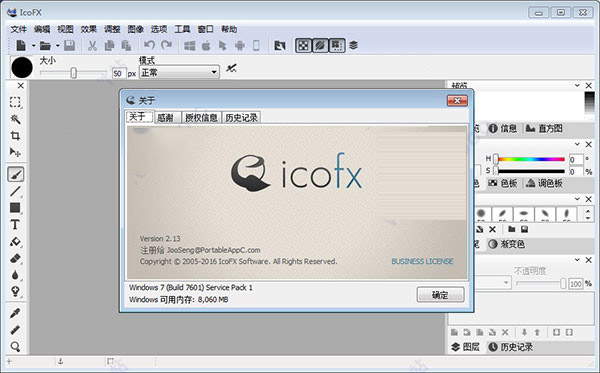Open the 模式 blend mode combo box

pos(179,72)
